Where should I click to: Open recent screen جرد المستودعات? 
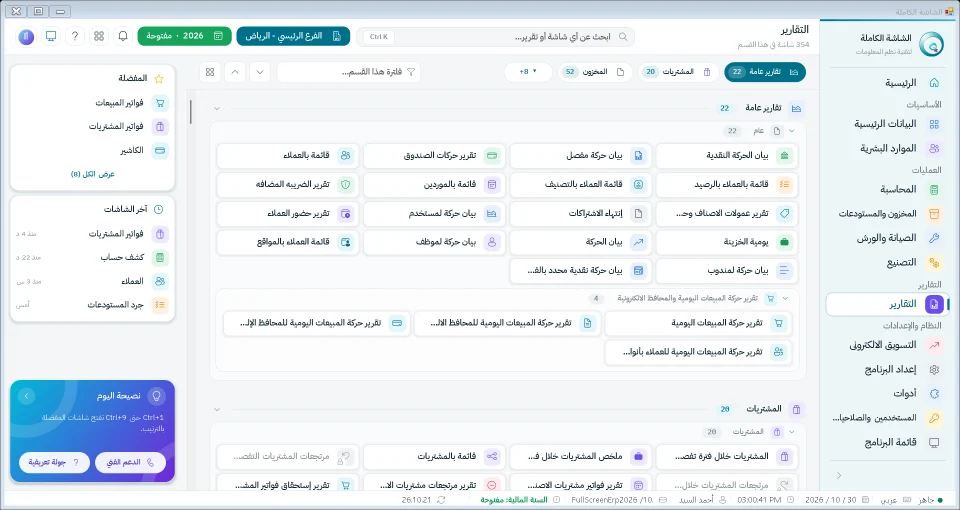(x=92, y=304)
